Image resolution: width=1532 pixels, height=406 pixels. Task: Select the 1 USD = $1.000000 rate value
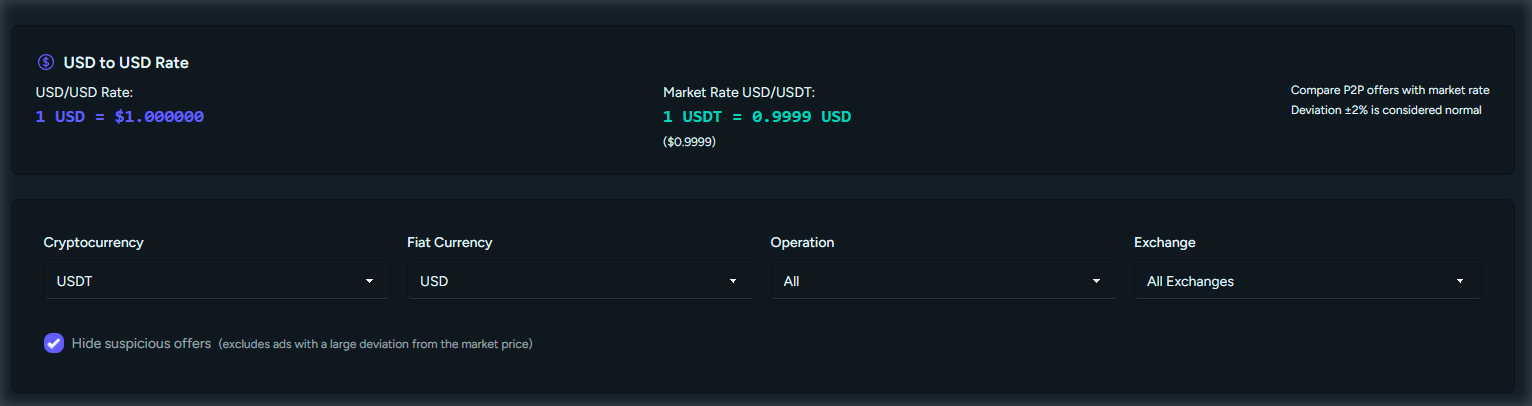point(120,116)
